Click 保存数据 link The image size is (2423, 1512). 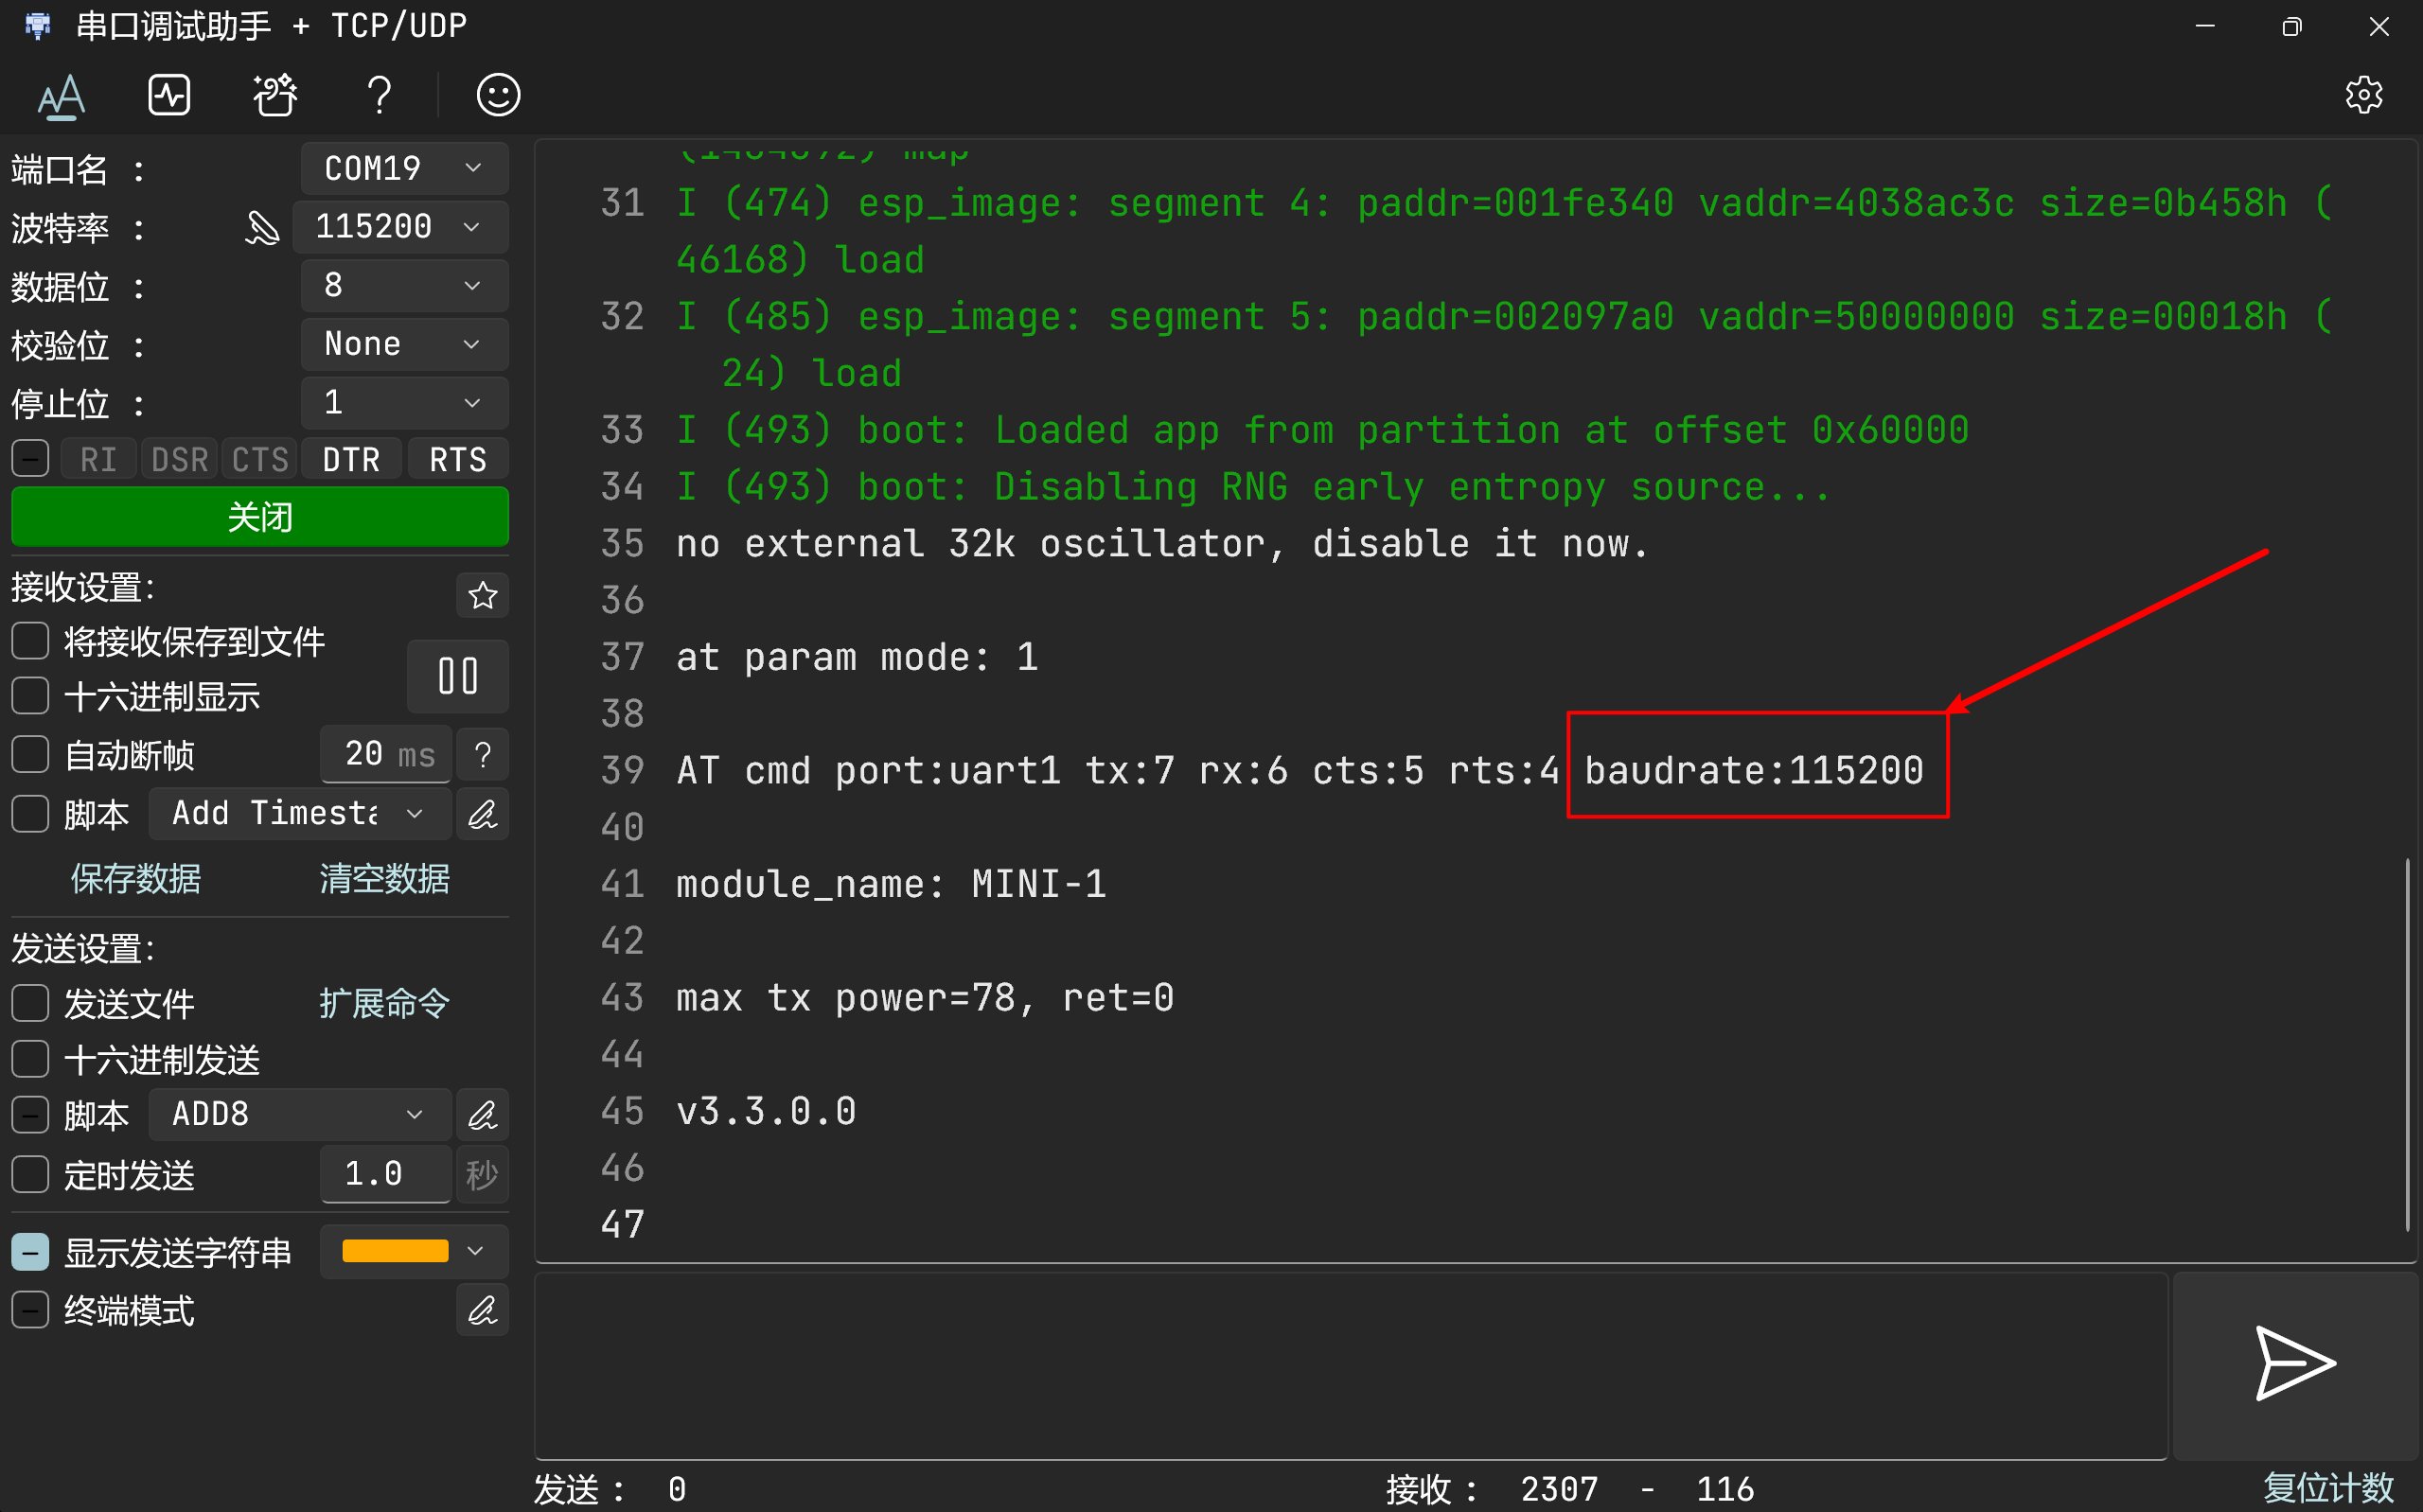click(136, 879)
